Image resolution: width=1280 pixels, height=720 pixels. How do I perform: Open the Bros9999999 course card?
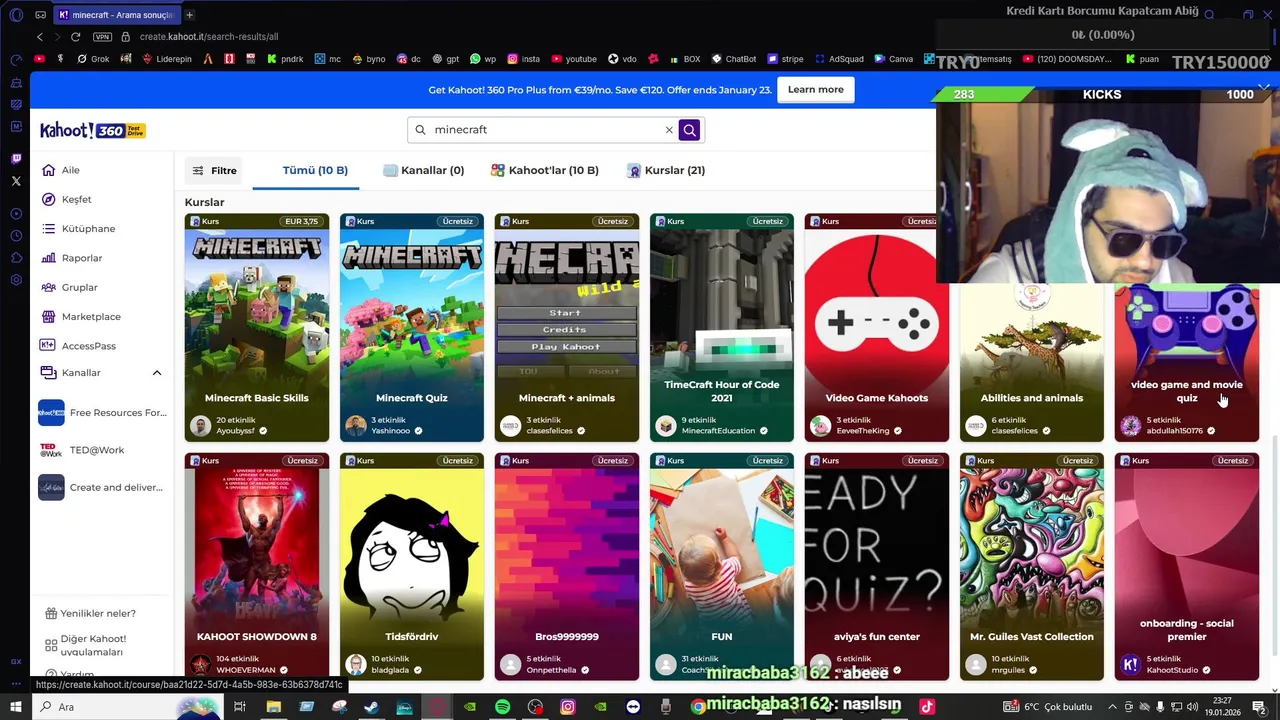click(x=567, y=567)
